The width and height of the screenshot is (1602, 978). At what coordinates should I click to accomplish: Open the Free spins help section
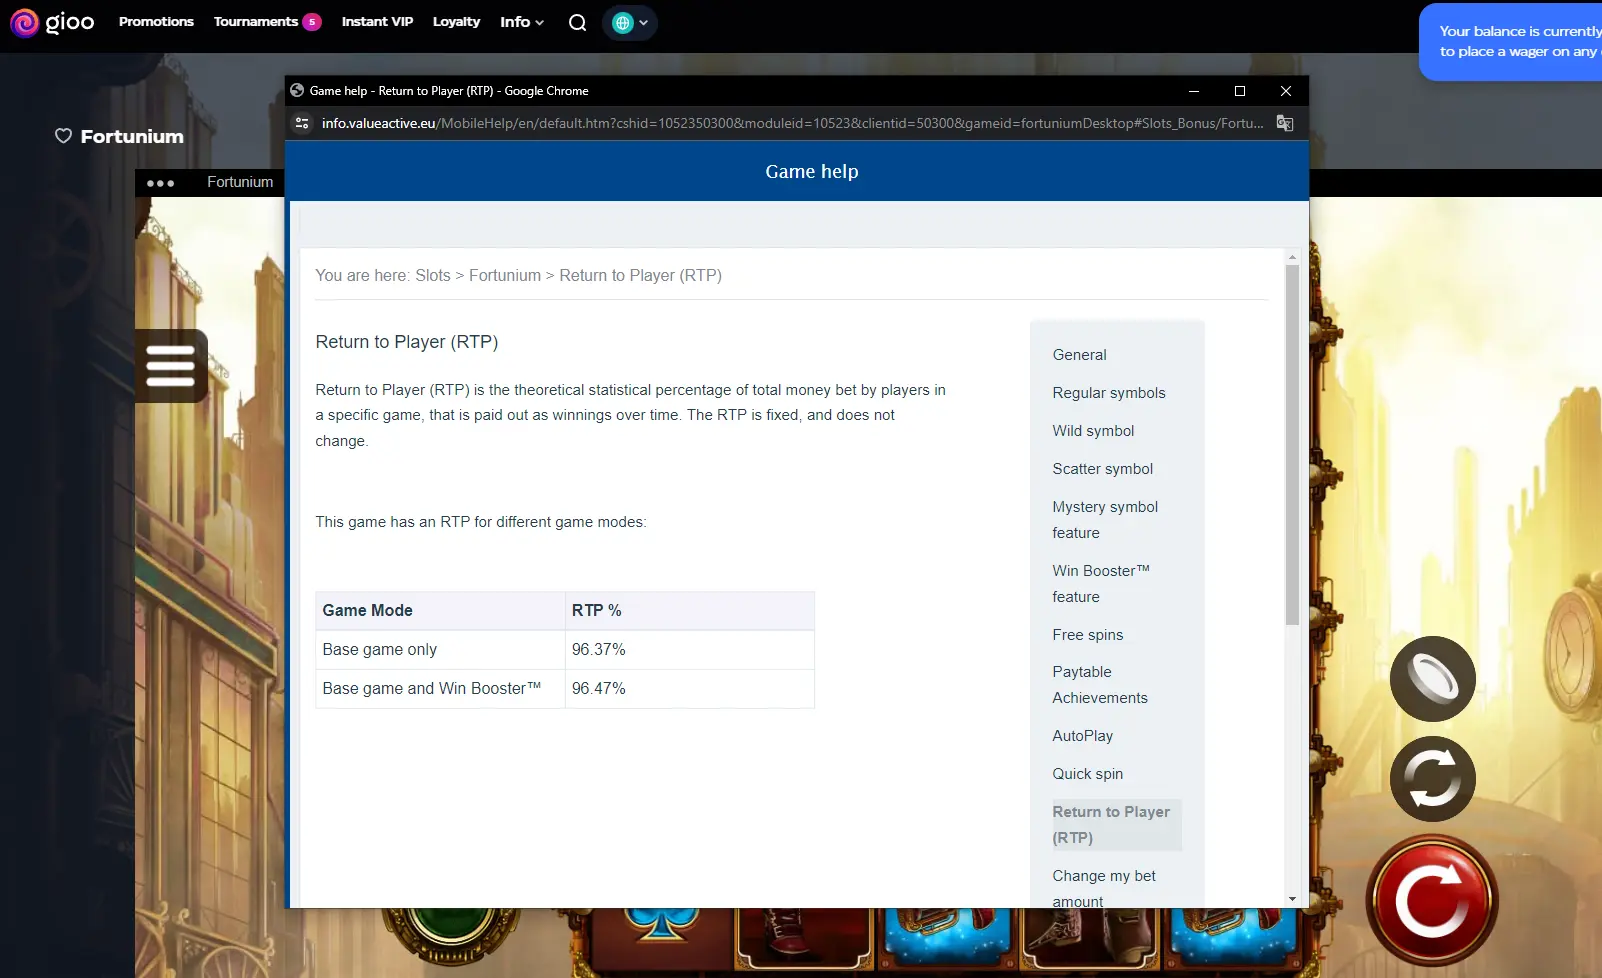(x=1087, y=635)
